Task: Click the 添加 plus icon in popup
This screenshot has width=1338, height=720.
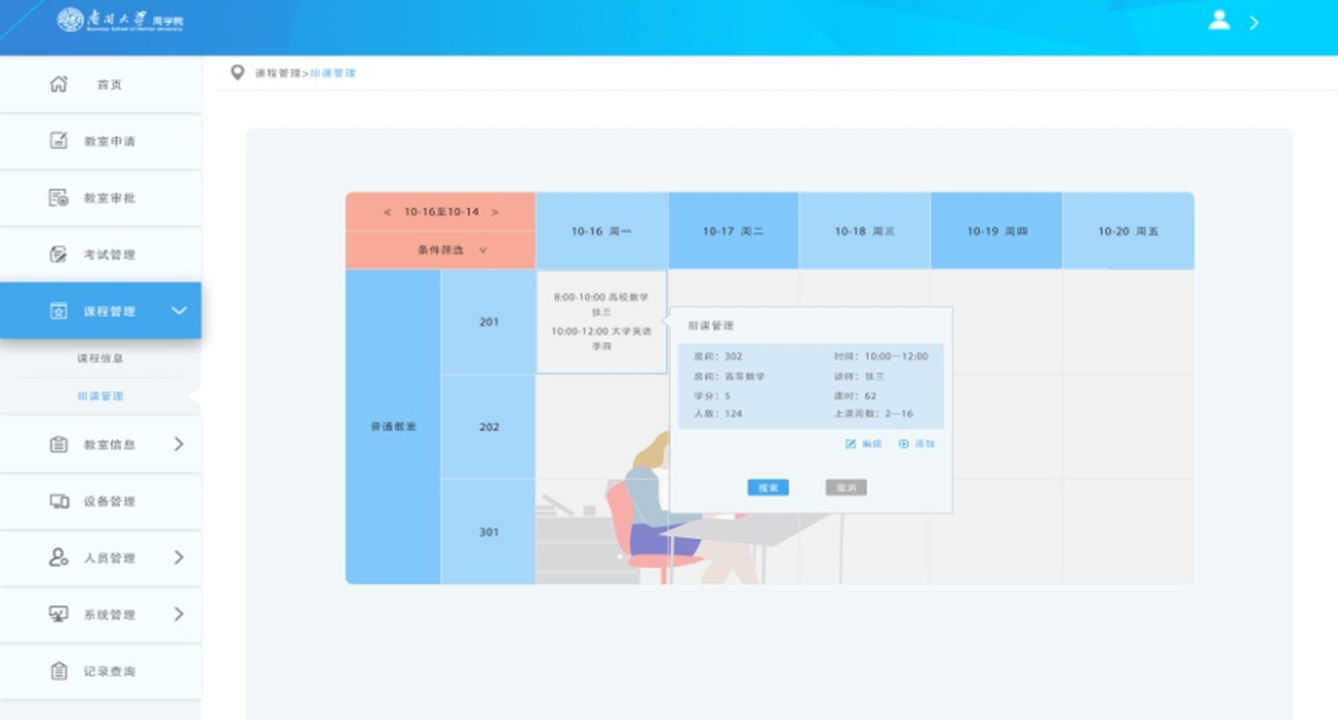Action: click(x=904, y=444)
